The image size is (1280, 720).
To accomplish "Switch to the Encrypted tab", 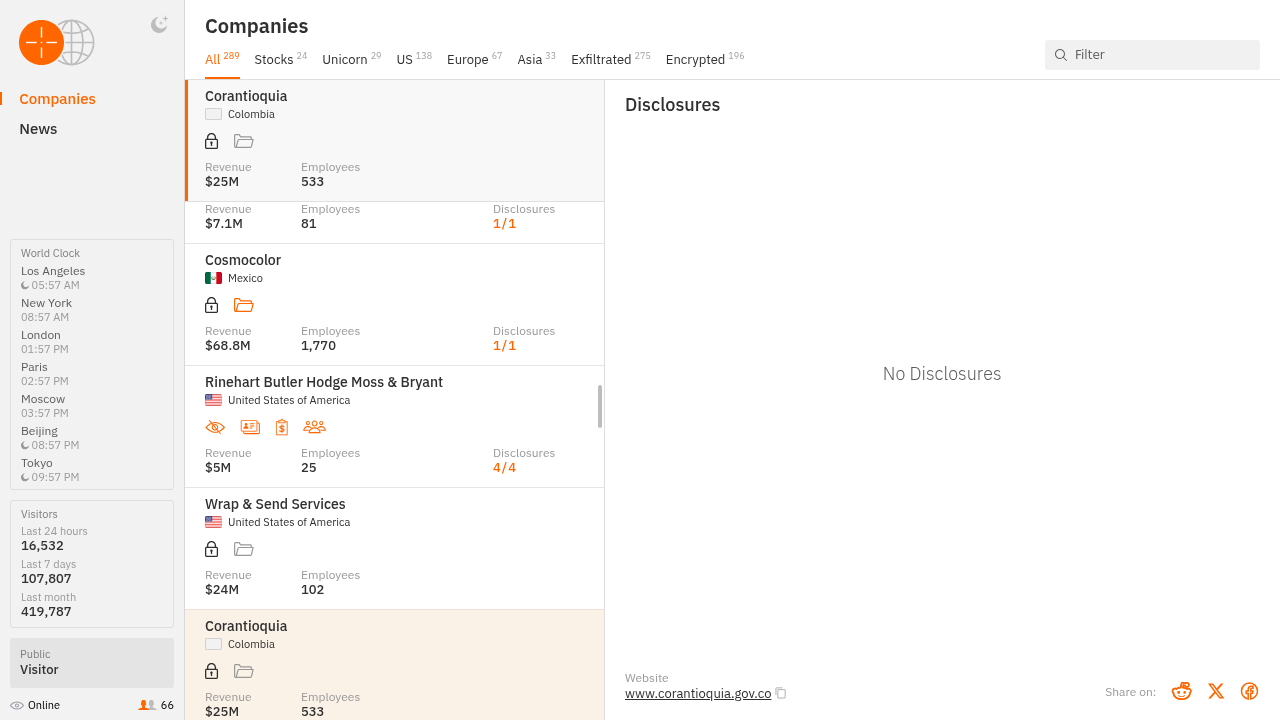I will [705, 59].
